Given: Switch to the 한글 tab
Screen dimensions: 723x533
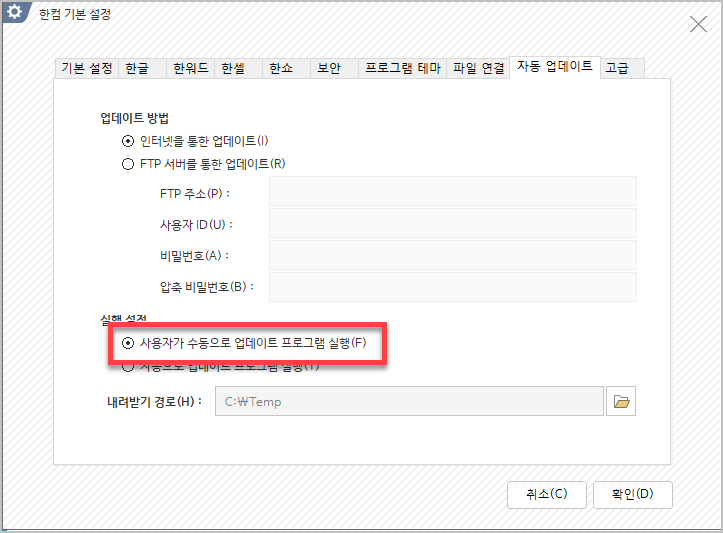Looking at the screenshot, I should tap(142, 69).
